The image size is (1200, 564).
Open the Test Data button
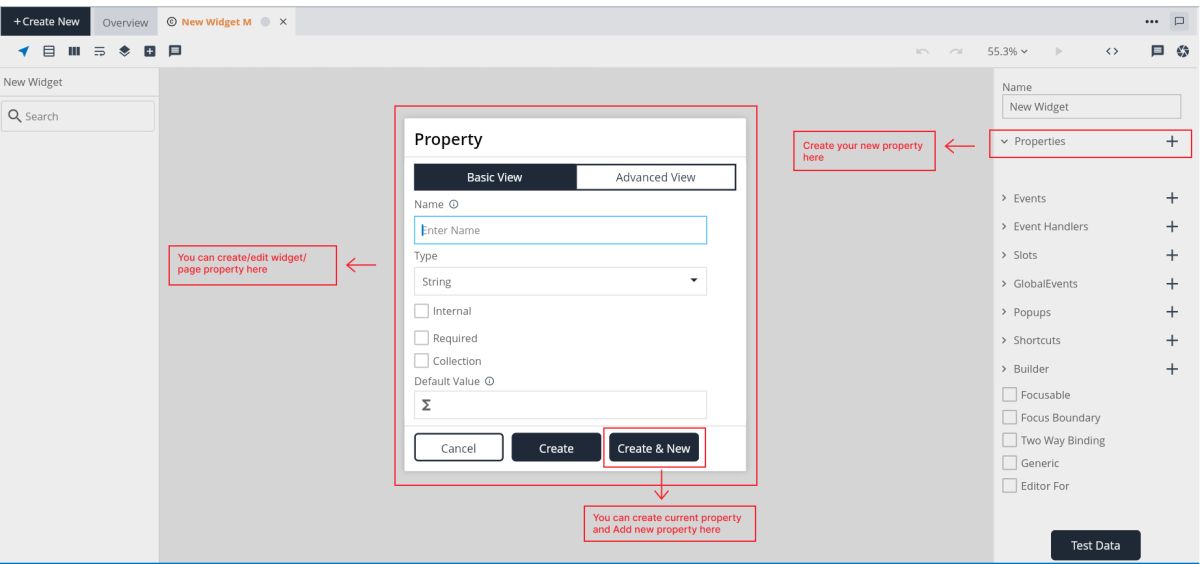(1095, 545)
